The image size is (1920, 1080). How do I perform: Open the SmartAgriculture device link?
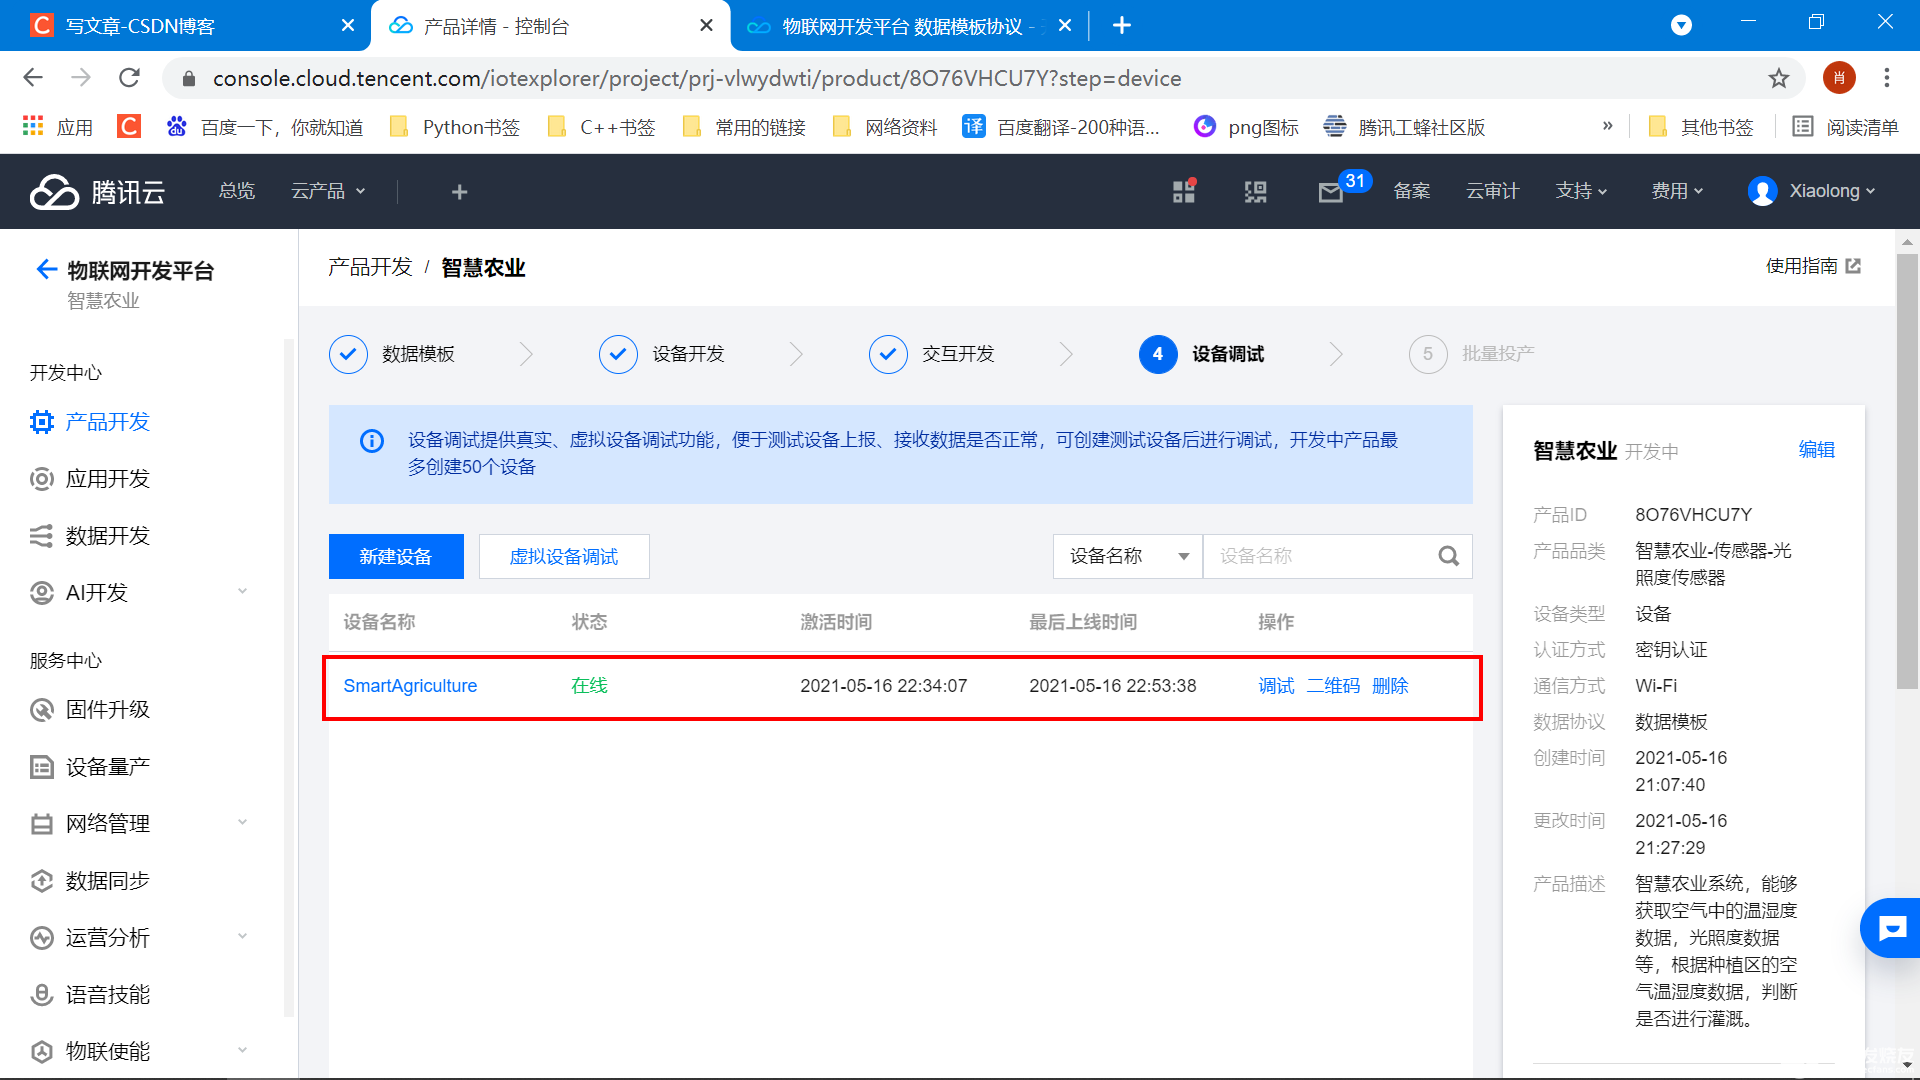(x=410, y=686)
